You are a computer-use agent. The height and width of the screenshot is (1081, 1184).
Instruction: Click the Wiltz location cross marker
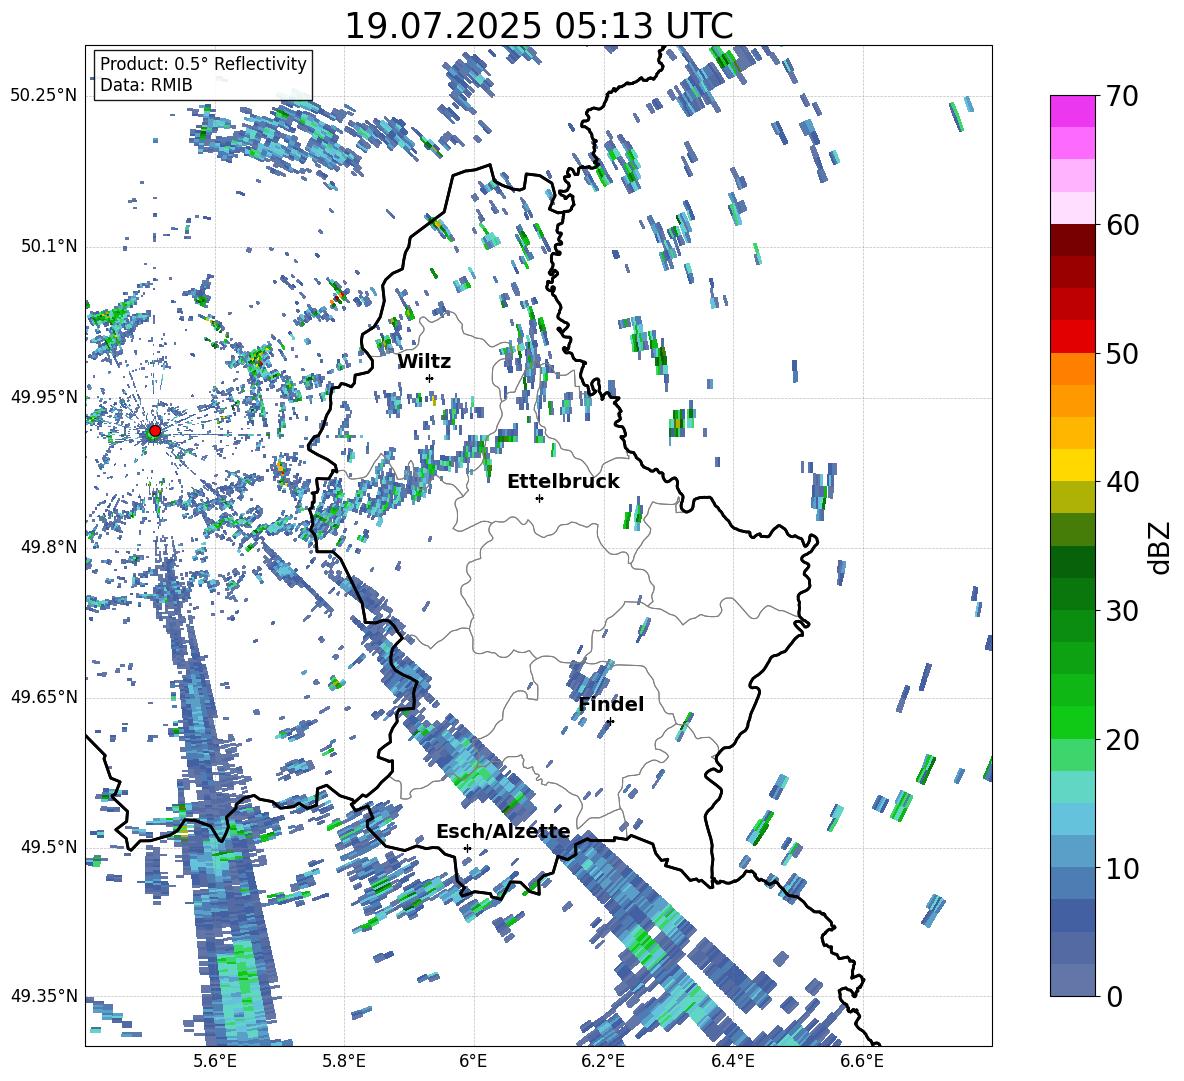point(430,378)
